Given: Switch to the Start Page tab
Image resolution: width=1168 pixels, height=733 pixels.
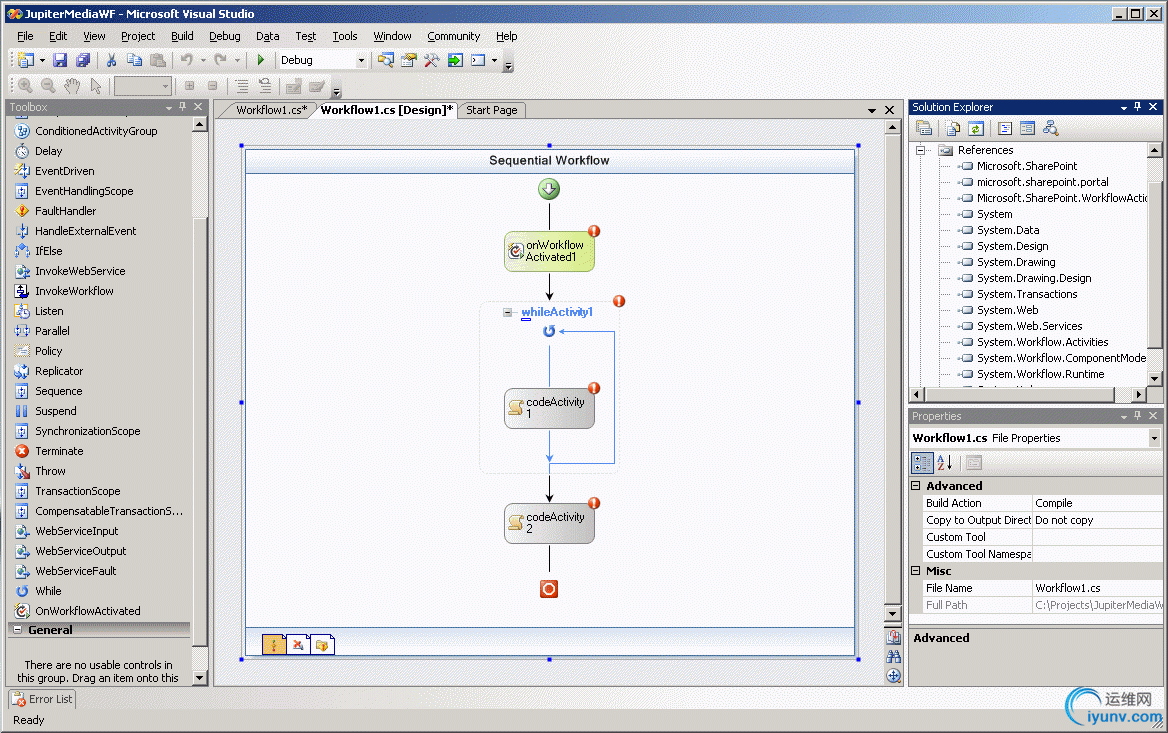Looking at the screenshot, I should (x=492, y=110).
